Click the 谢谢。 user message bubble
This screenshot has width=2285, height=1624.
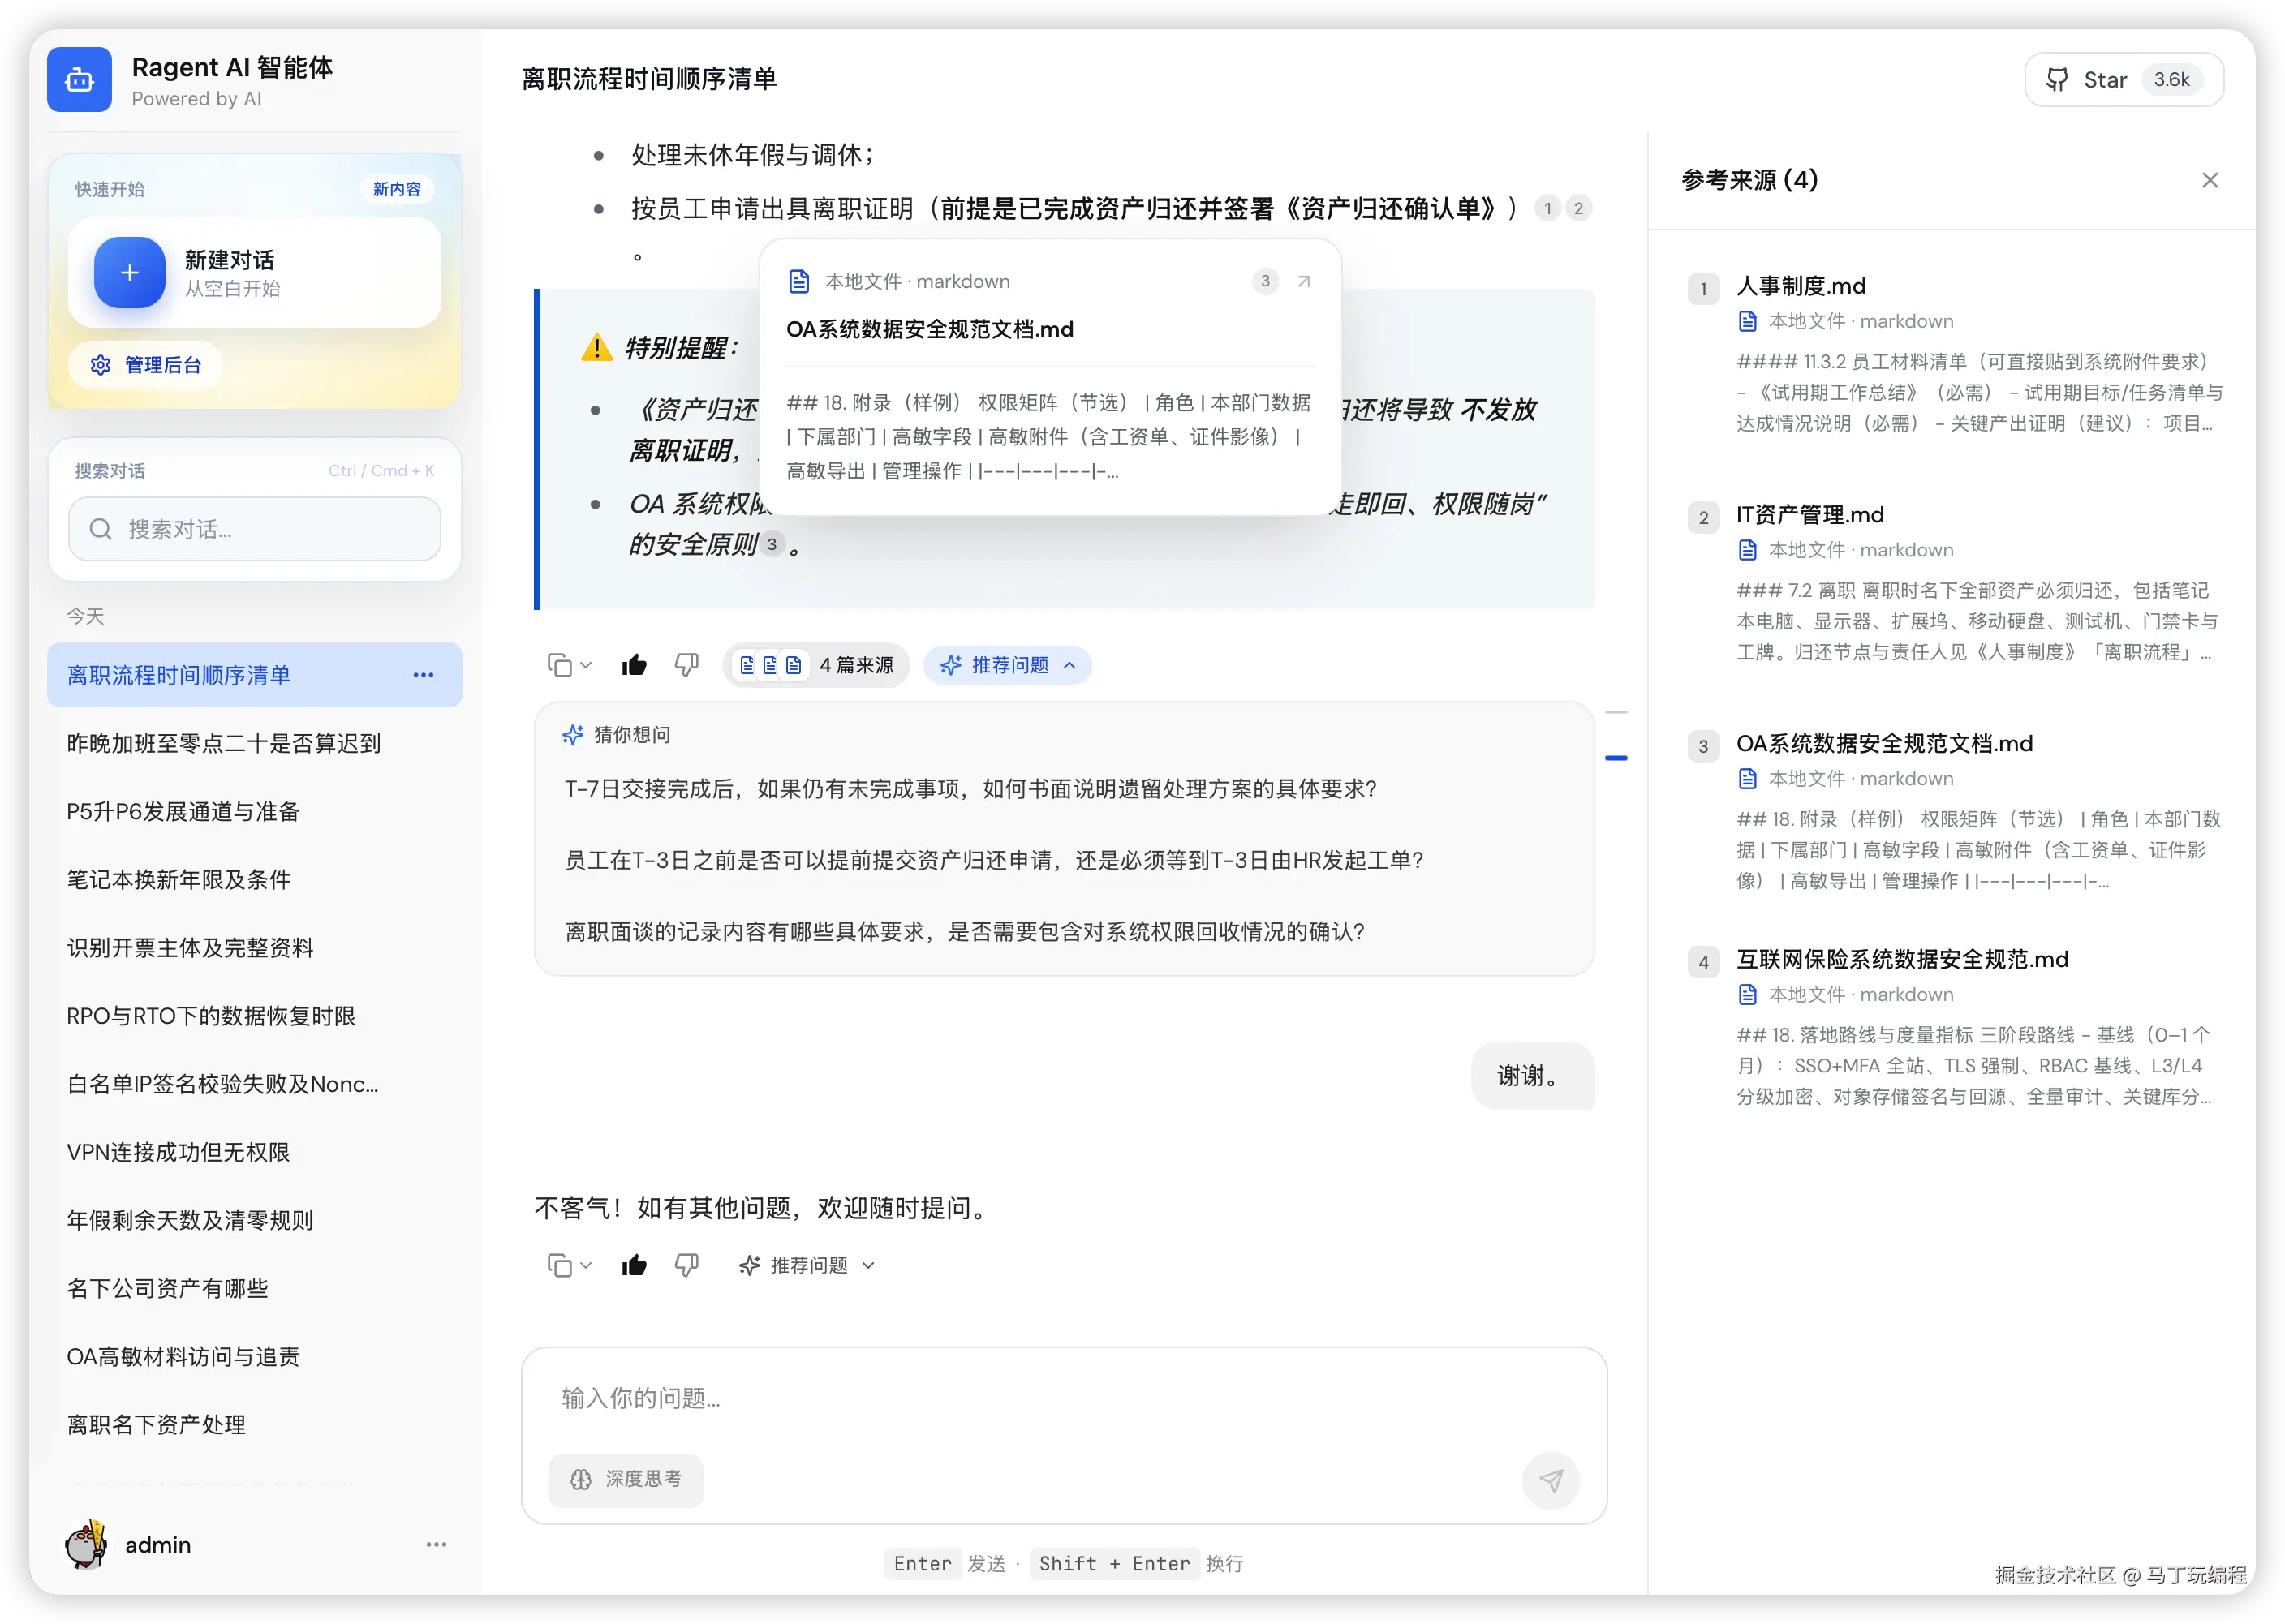point(1533,1075)
